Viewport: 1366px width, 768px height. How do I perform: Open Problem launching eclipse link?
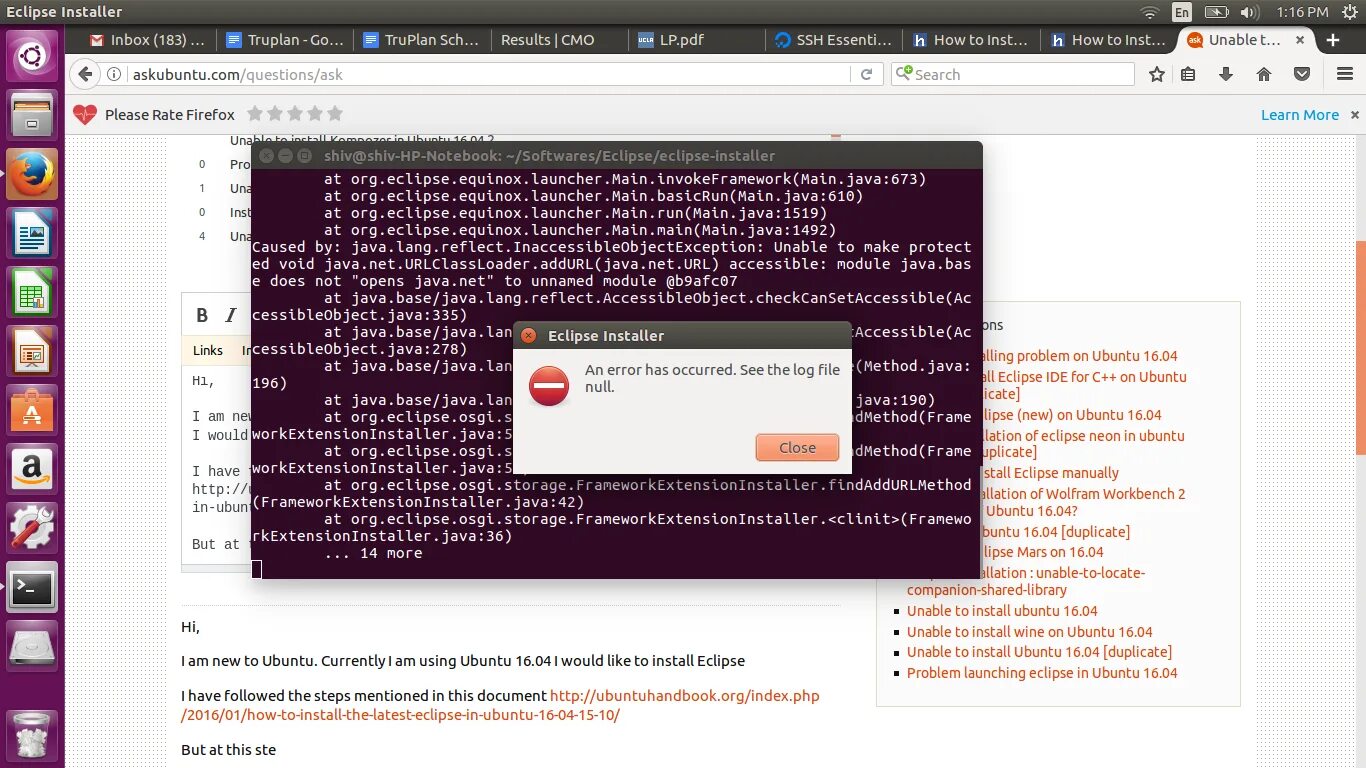[x=1042, y=673]
